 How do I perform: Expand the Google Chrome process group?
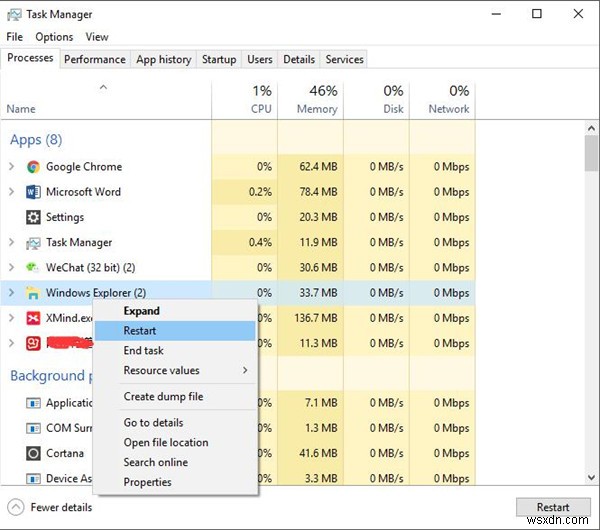click(11, 167)
